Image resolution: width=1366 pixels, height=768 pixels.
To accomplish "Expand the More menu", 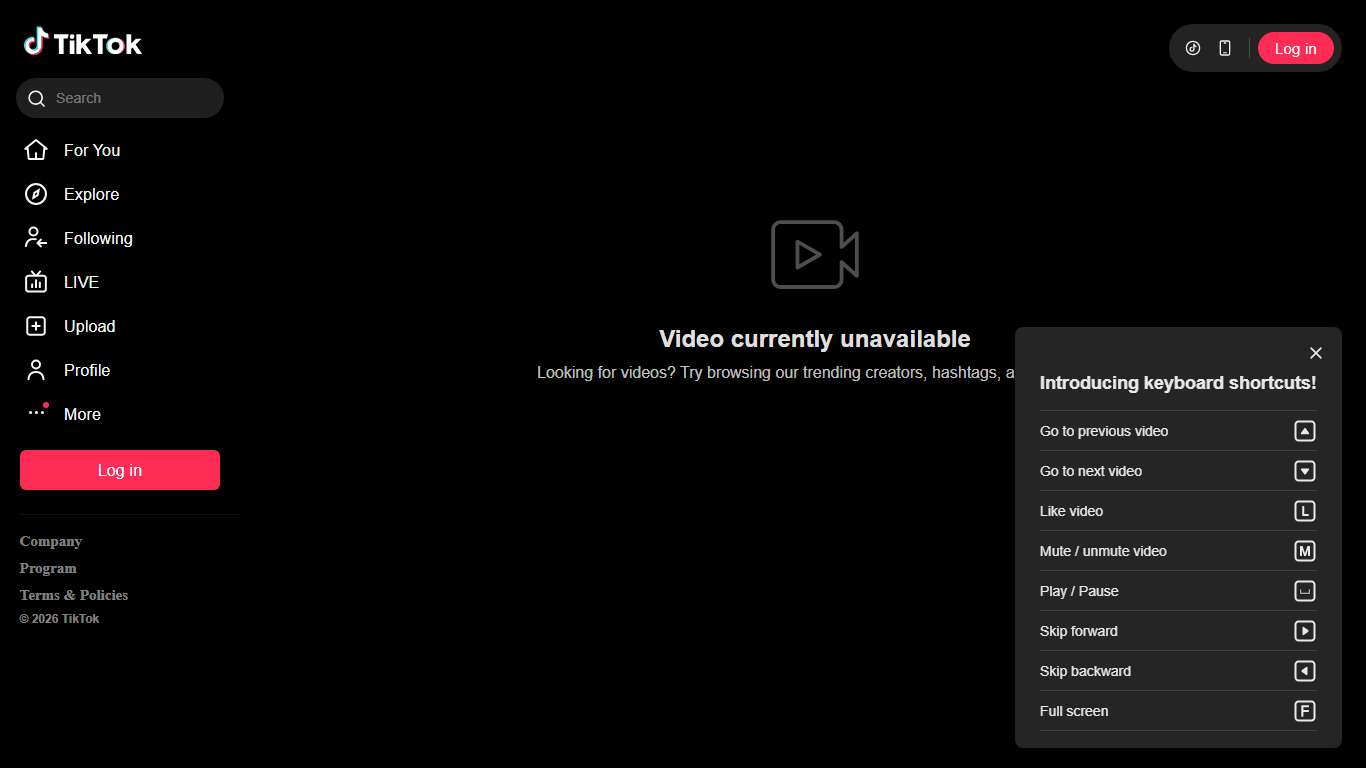I will tap(81, 414).
